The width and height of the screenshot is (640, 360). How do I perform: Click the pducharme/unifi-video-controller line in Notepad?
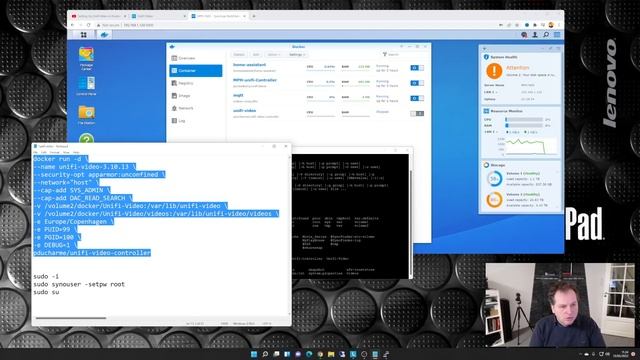pos(92,253)
